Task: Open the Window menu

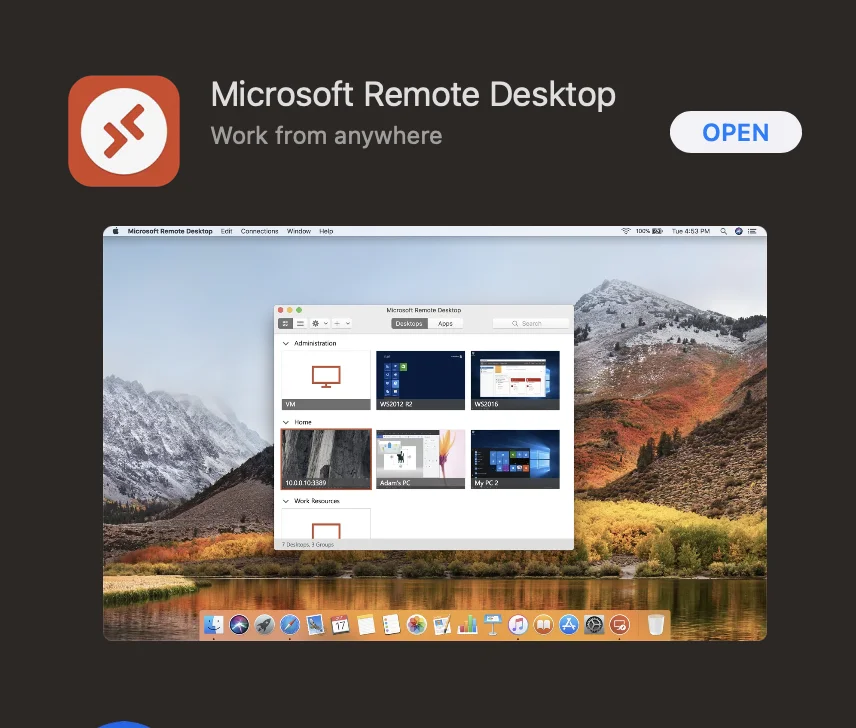Action: 299,231
